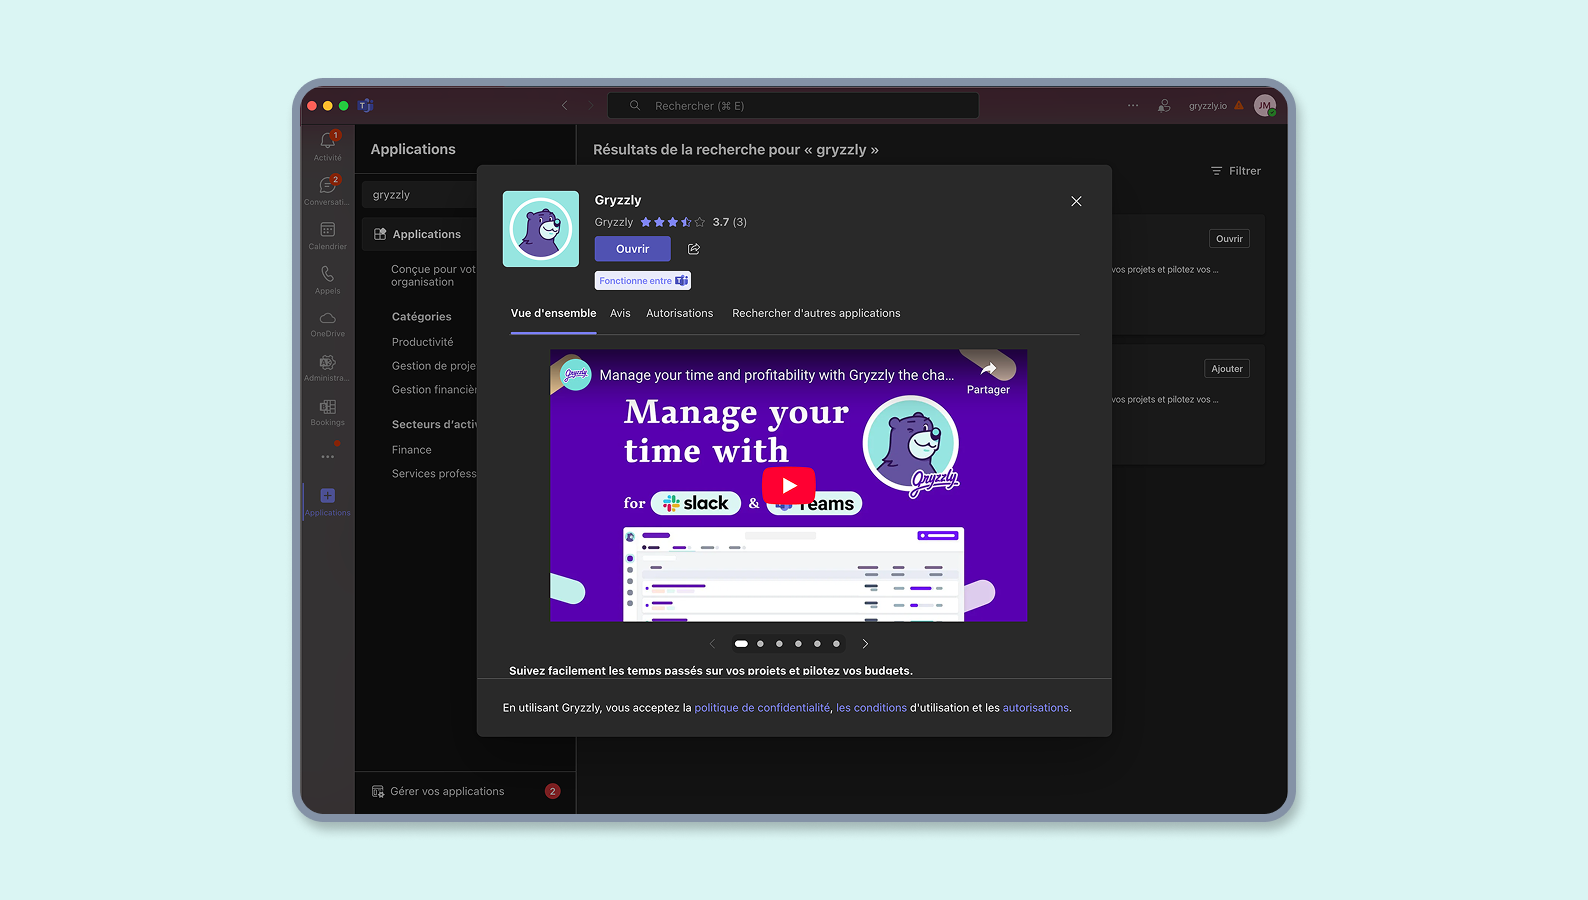Click the YouTube video title text
The width and height of the screenshot is (1588, 900).
[x=777, y=375]
